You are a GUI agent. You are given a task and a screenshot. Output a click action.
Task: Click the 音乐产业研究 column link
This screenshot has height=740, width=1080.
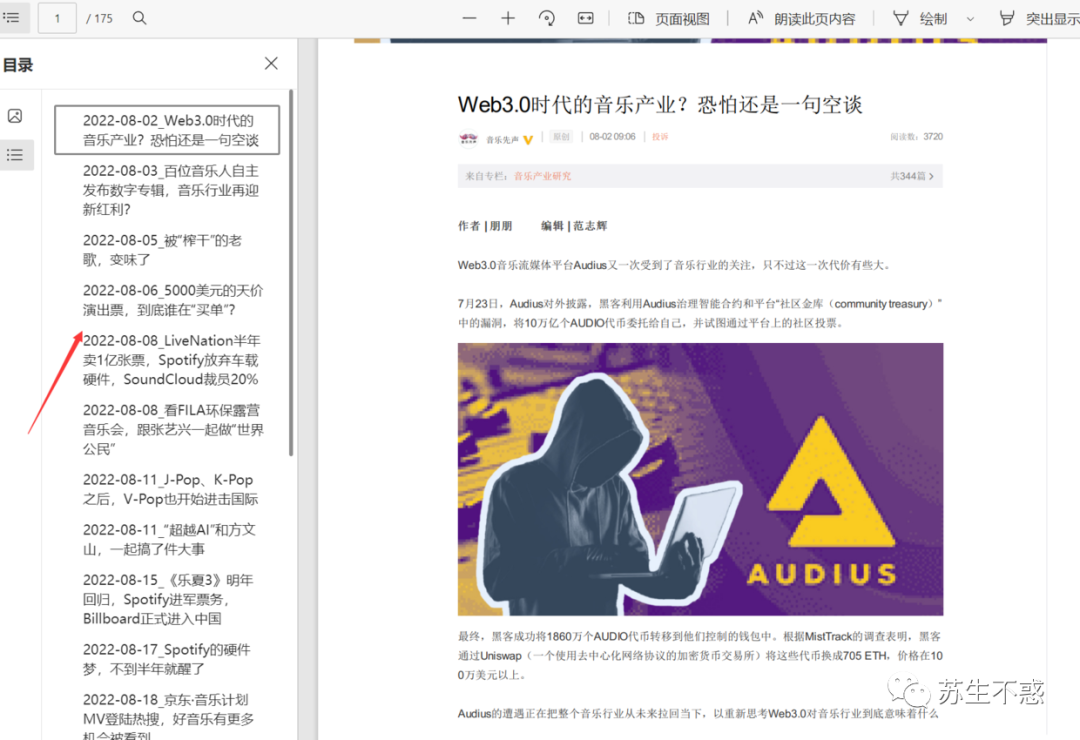pyautogui.click(x=542, y=176)
